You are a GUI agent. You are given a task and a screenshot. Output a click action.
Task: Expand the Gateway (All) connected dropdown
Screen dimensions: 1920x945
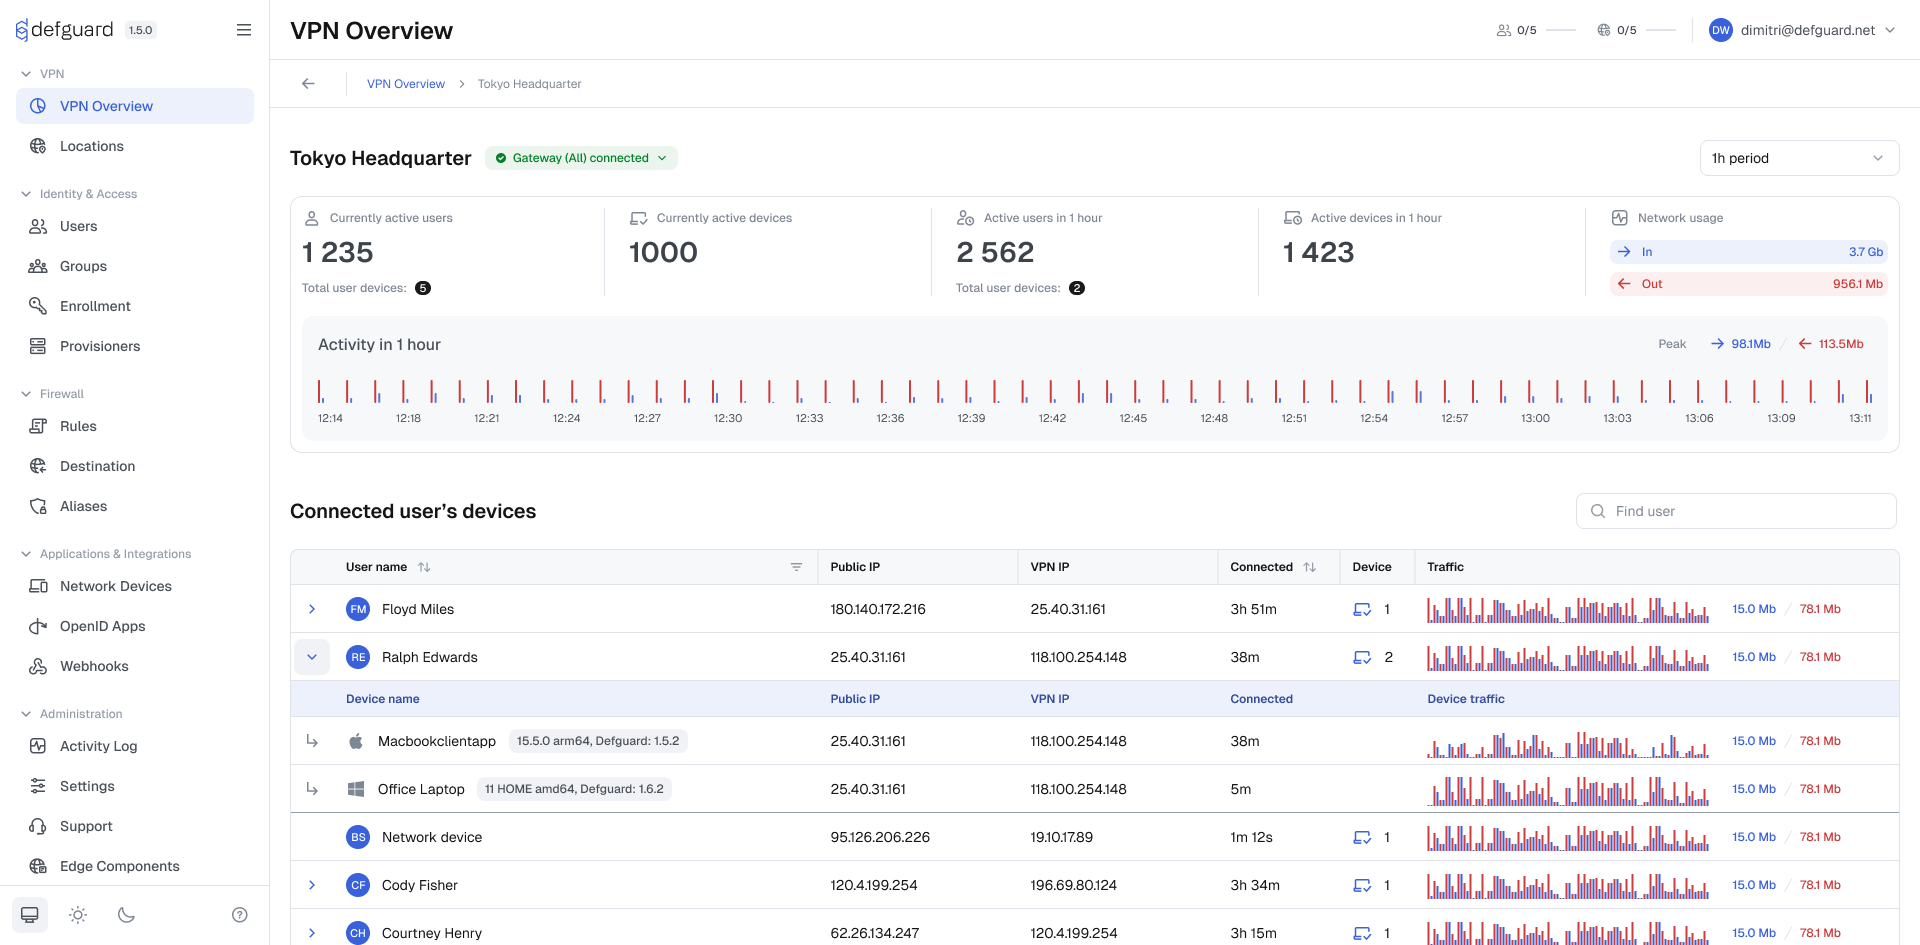point(580,158)
